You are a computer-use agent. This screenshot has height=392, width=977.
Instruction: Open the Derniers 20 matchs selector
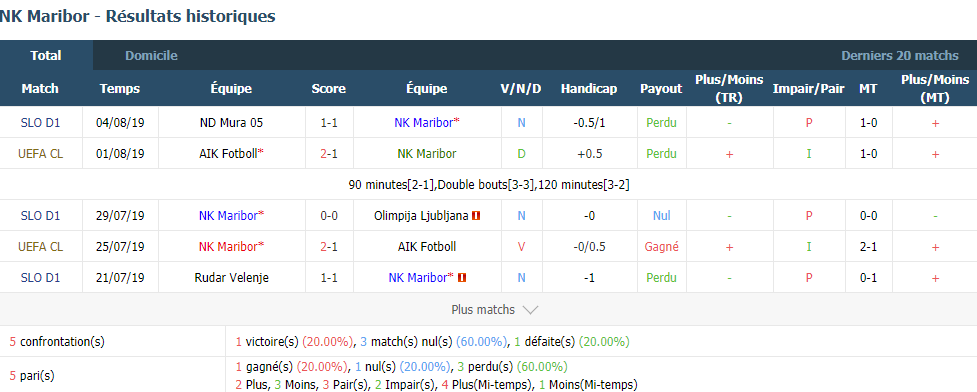[x=900, y=55]
